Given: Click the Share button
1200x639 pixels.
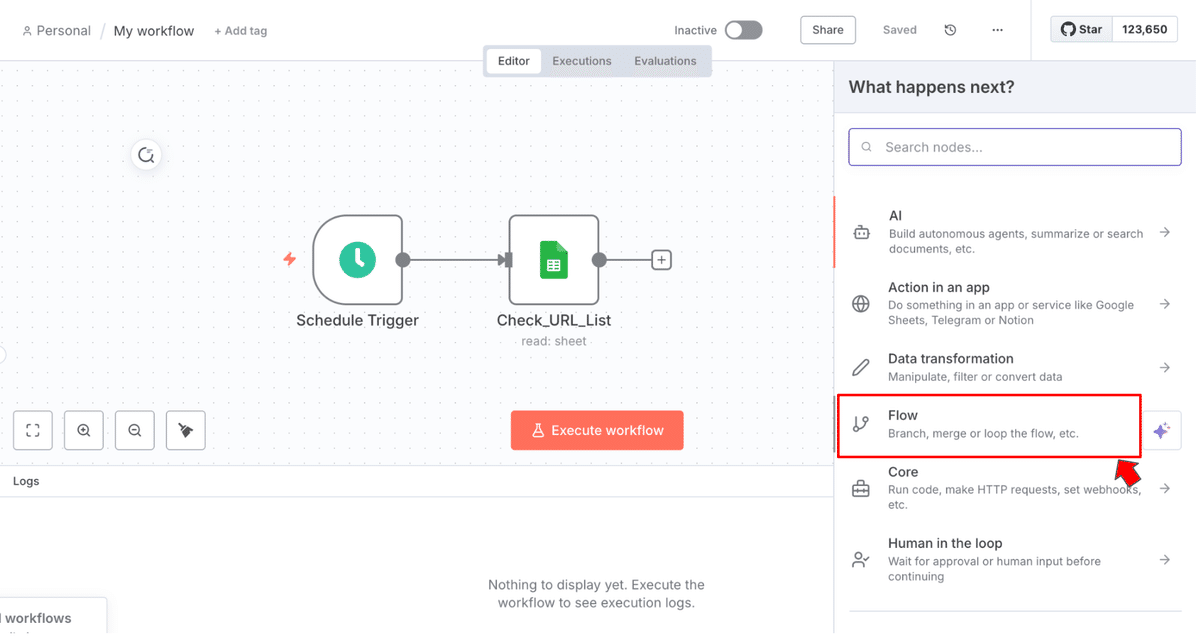Looking at the screenshot, I should coord(827,30).
